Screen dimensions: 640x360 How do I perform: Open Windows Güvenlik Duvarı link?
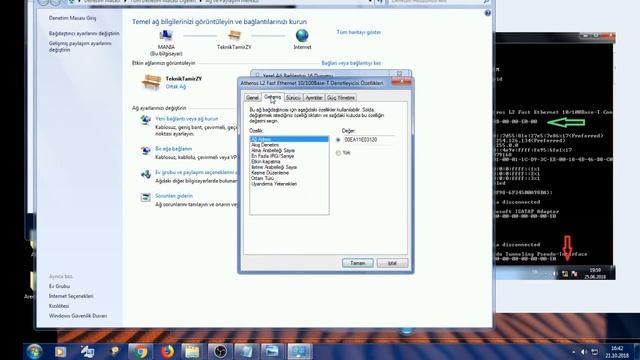click(78, 316)
